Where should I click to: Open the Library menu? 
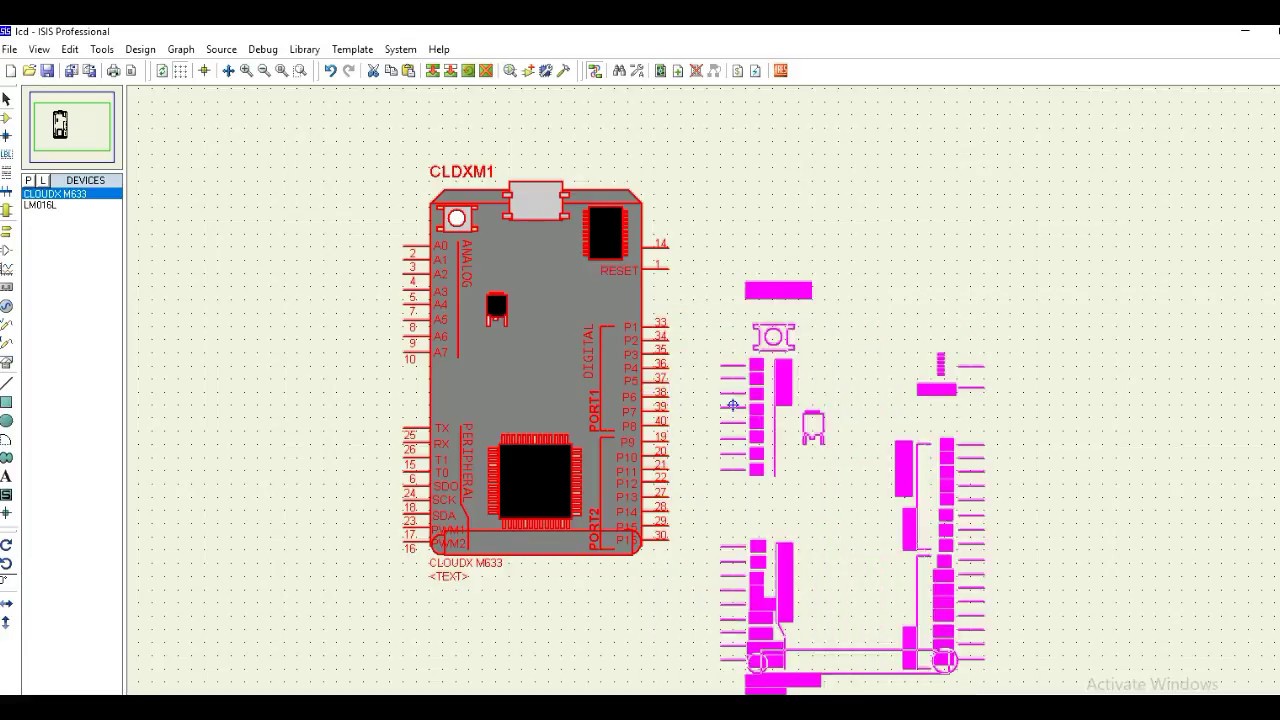304,49
